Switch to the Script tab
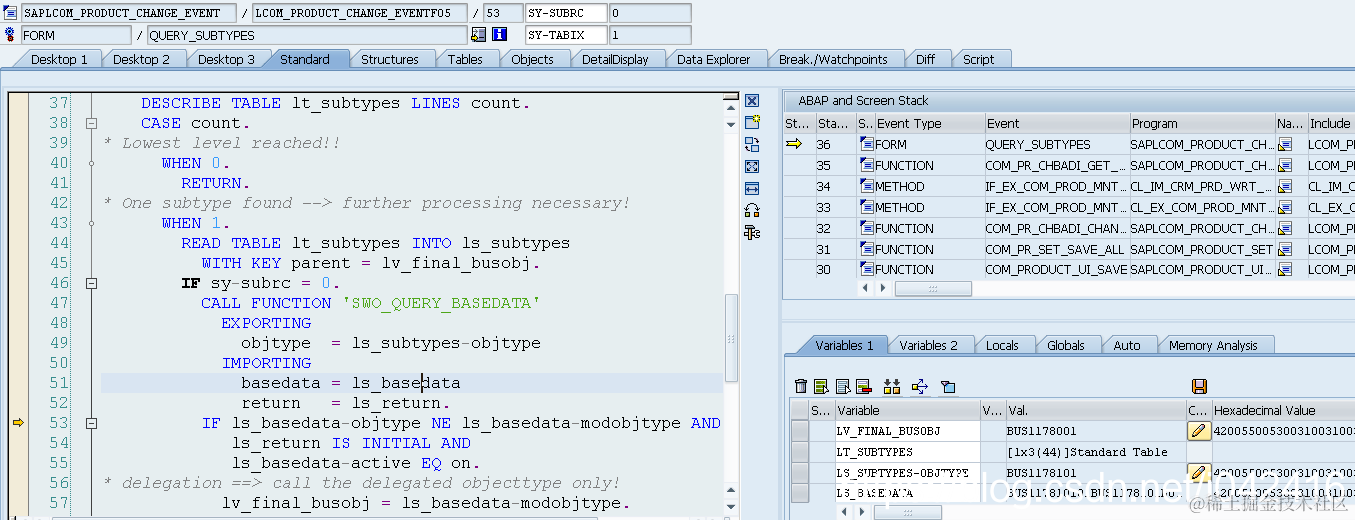1355x520 pixels. pos(978,59)
